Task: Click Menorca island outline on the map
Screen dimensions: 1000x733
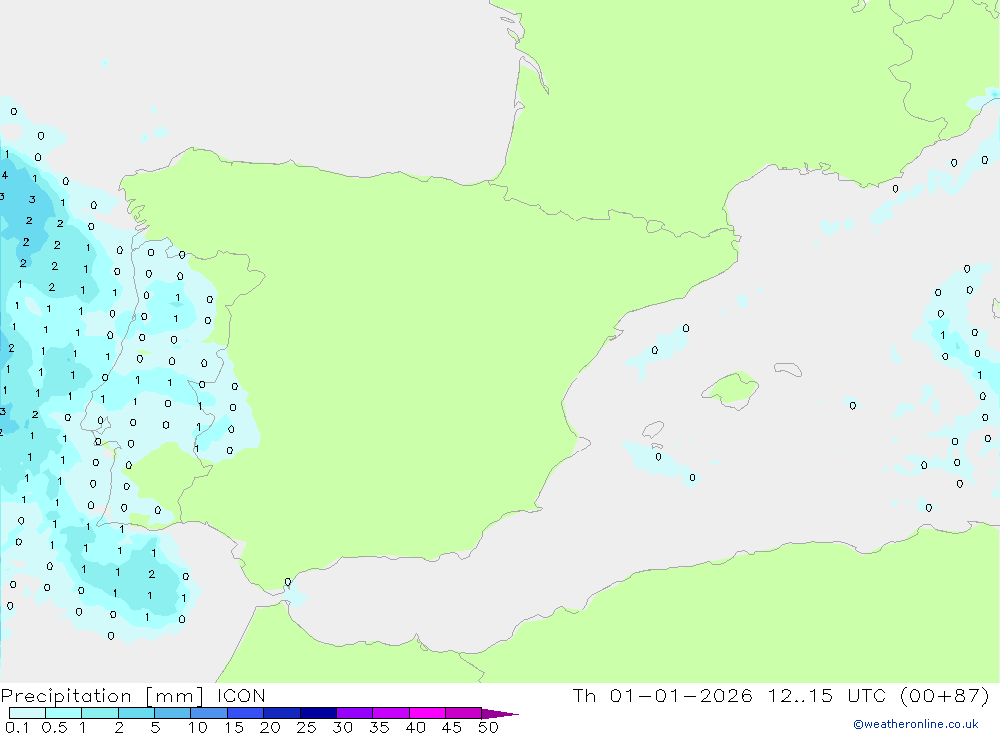Action: (788, 369)
